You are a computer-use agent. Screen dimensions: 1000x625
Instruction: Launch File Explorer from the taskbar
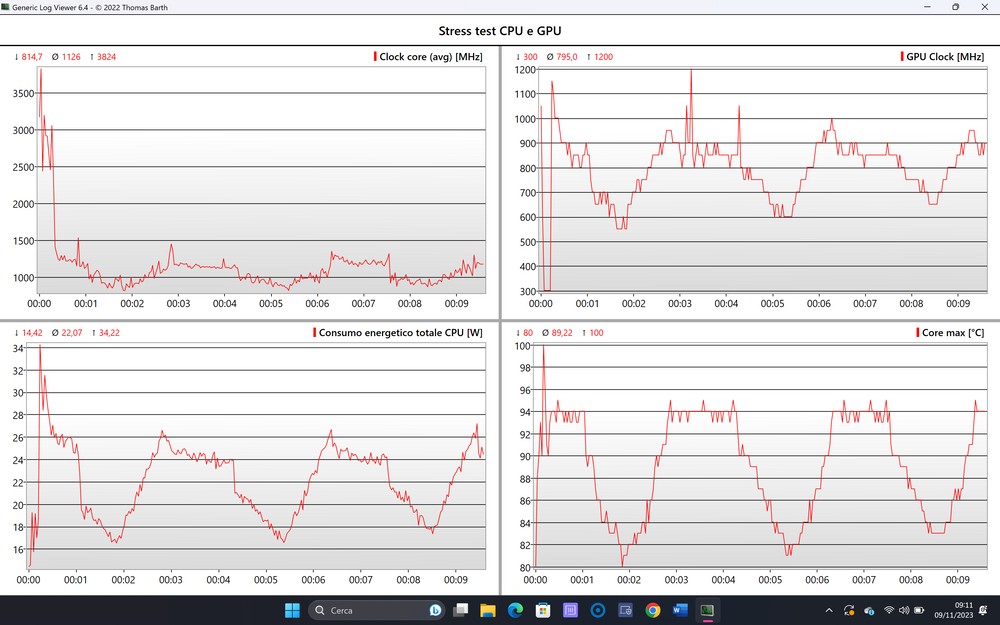point(488,610)
